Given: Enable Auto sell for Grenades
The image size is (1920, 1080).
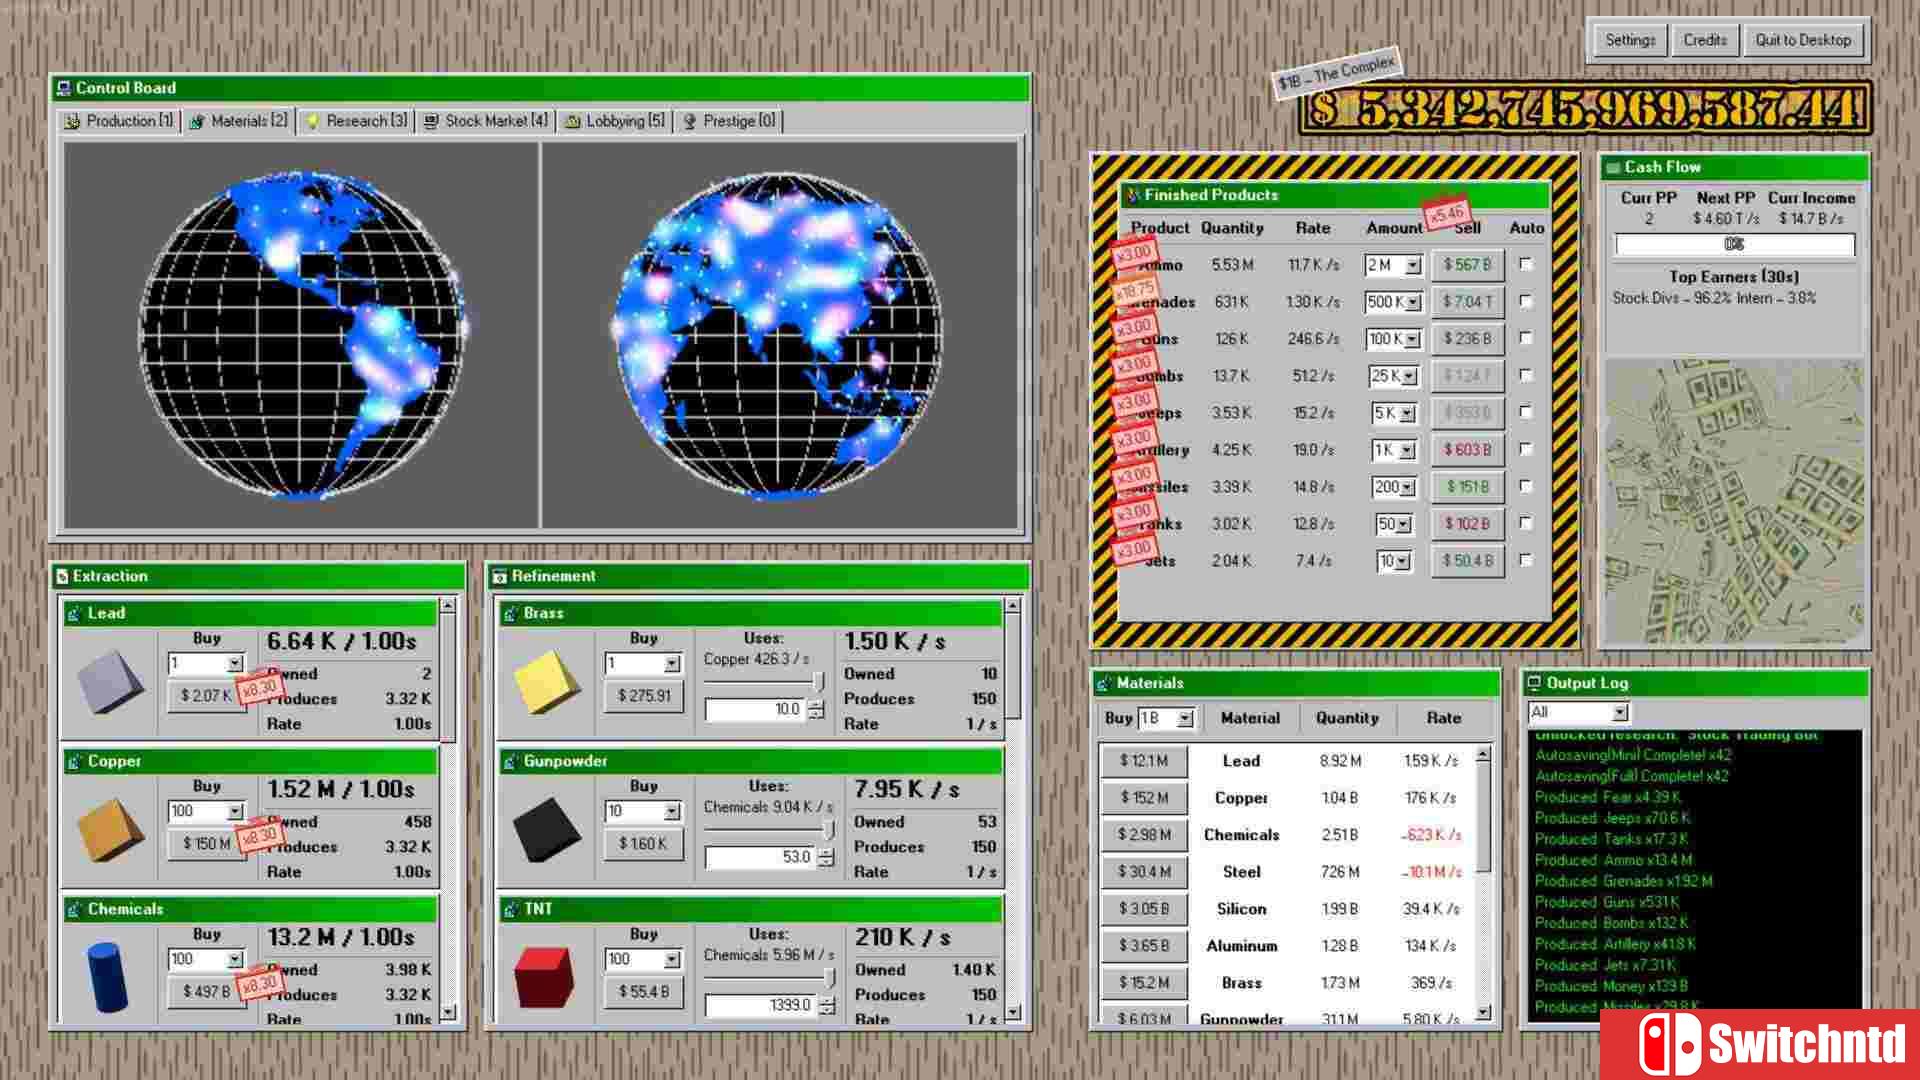Looking at the screenshot, I should [1526, 301].
